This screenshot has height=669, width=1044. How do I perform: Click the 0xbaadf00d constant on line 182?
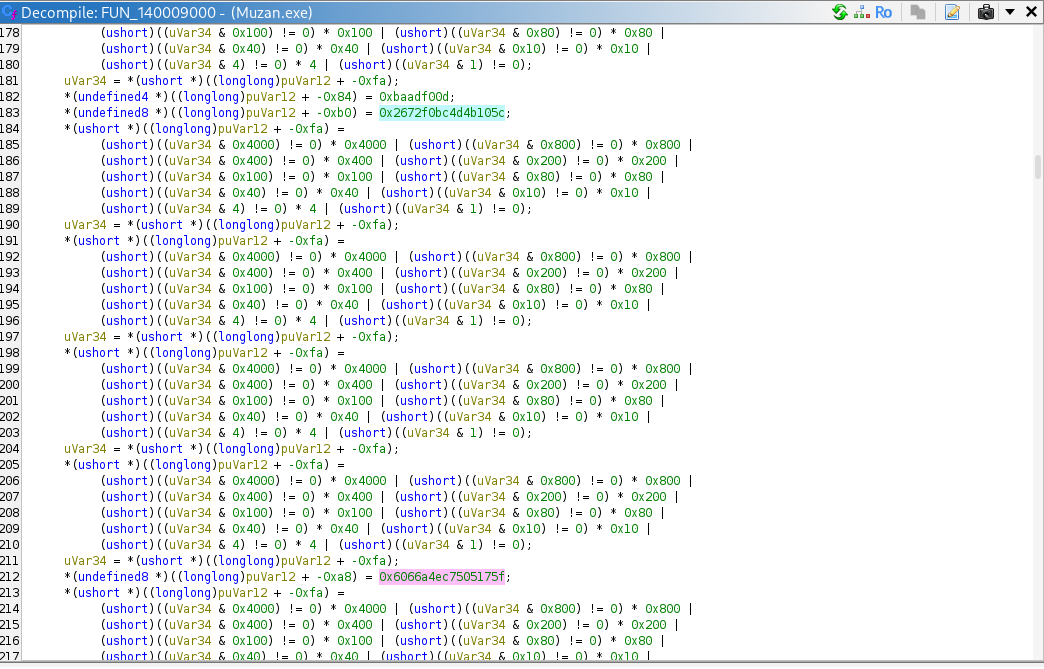(x=417, y=97)
